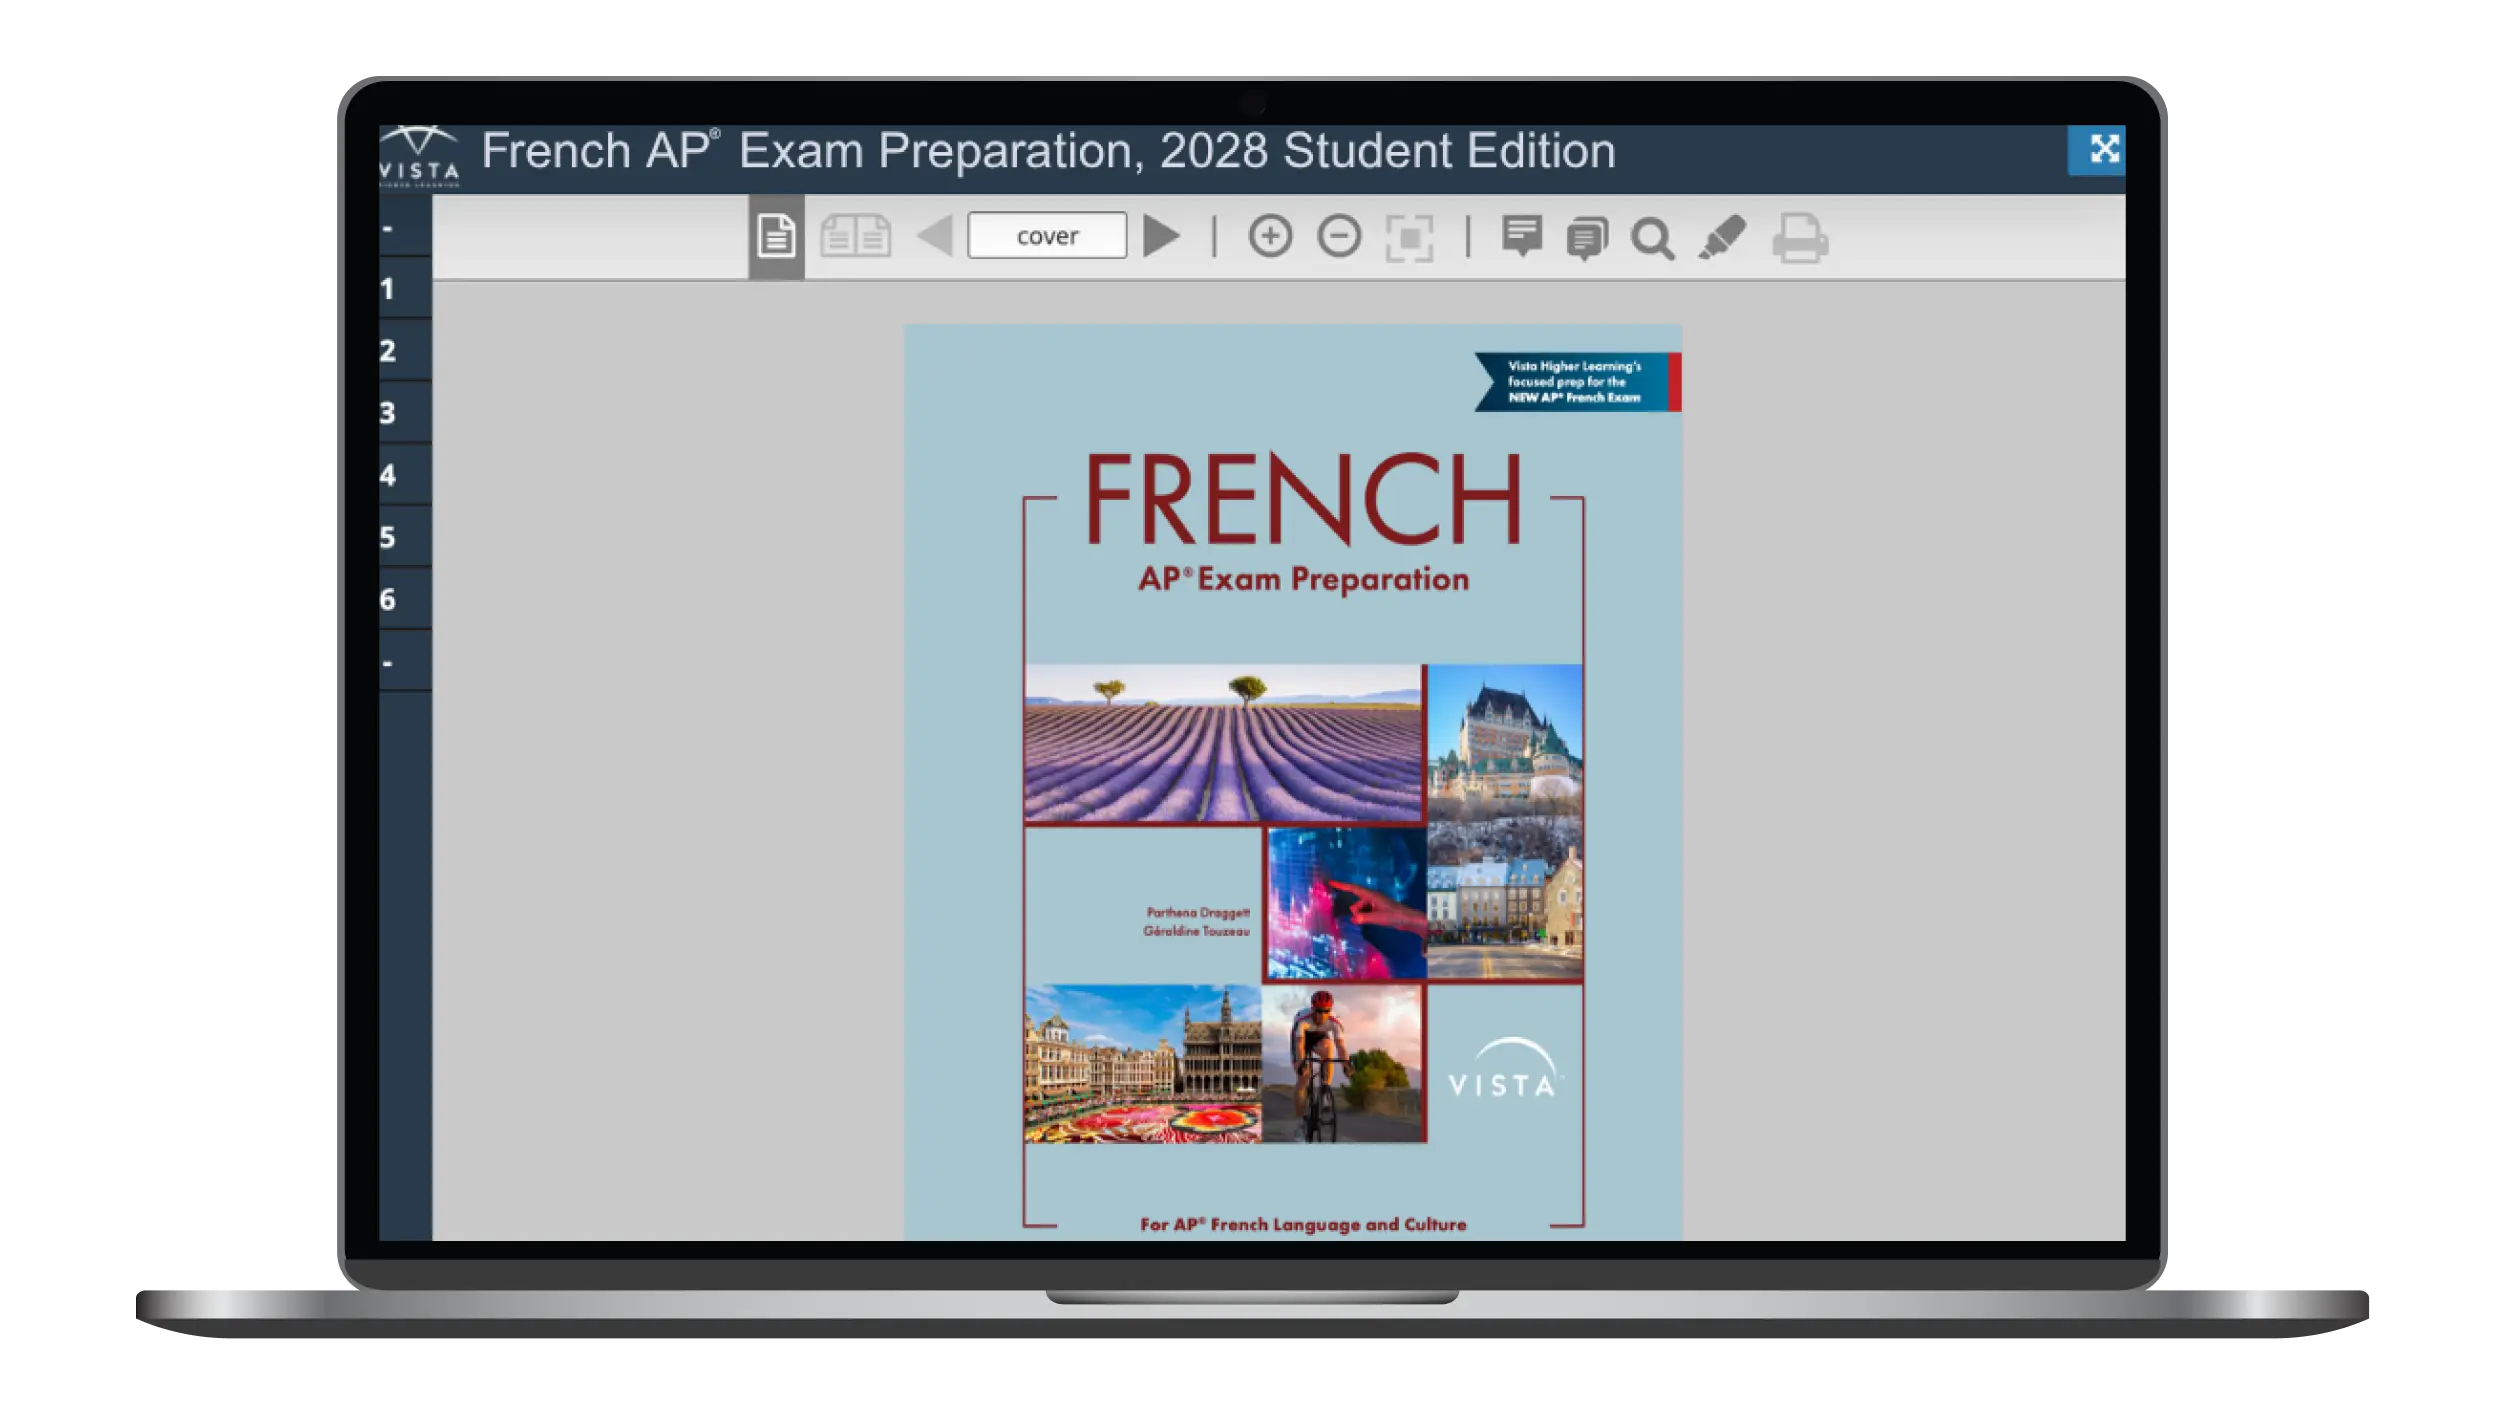
Task: Switch to single page view
Action: click(776, 237)
